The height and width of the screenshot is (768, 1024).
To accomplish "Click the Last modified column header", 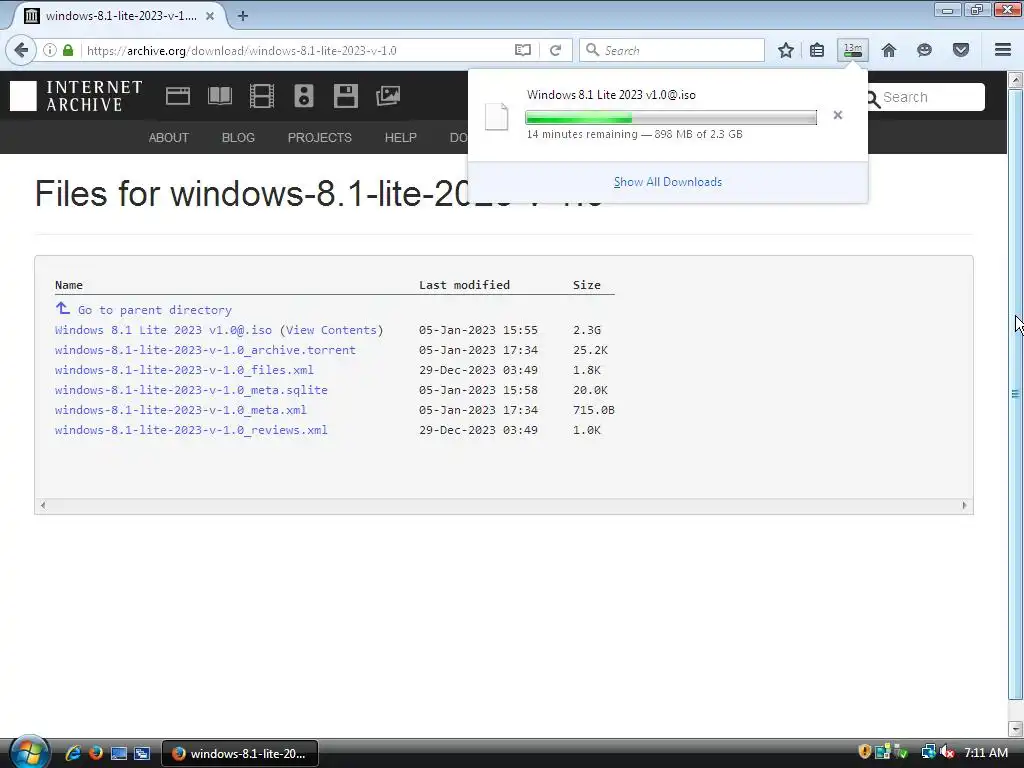I will click(x=464, y=285).
